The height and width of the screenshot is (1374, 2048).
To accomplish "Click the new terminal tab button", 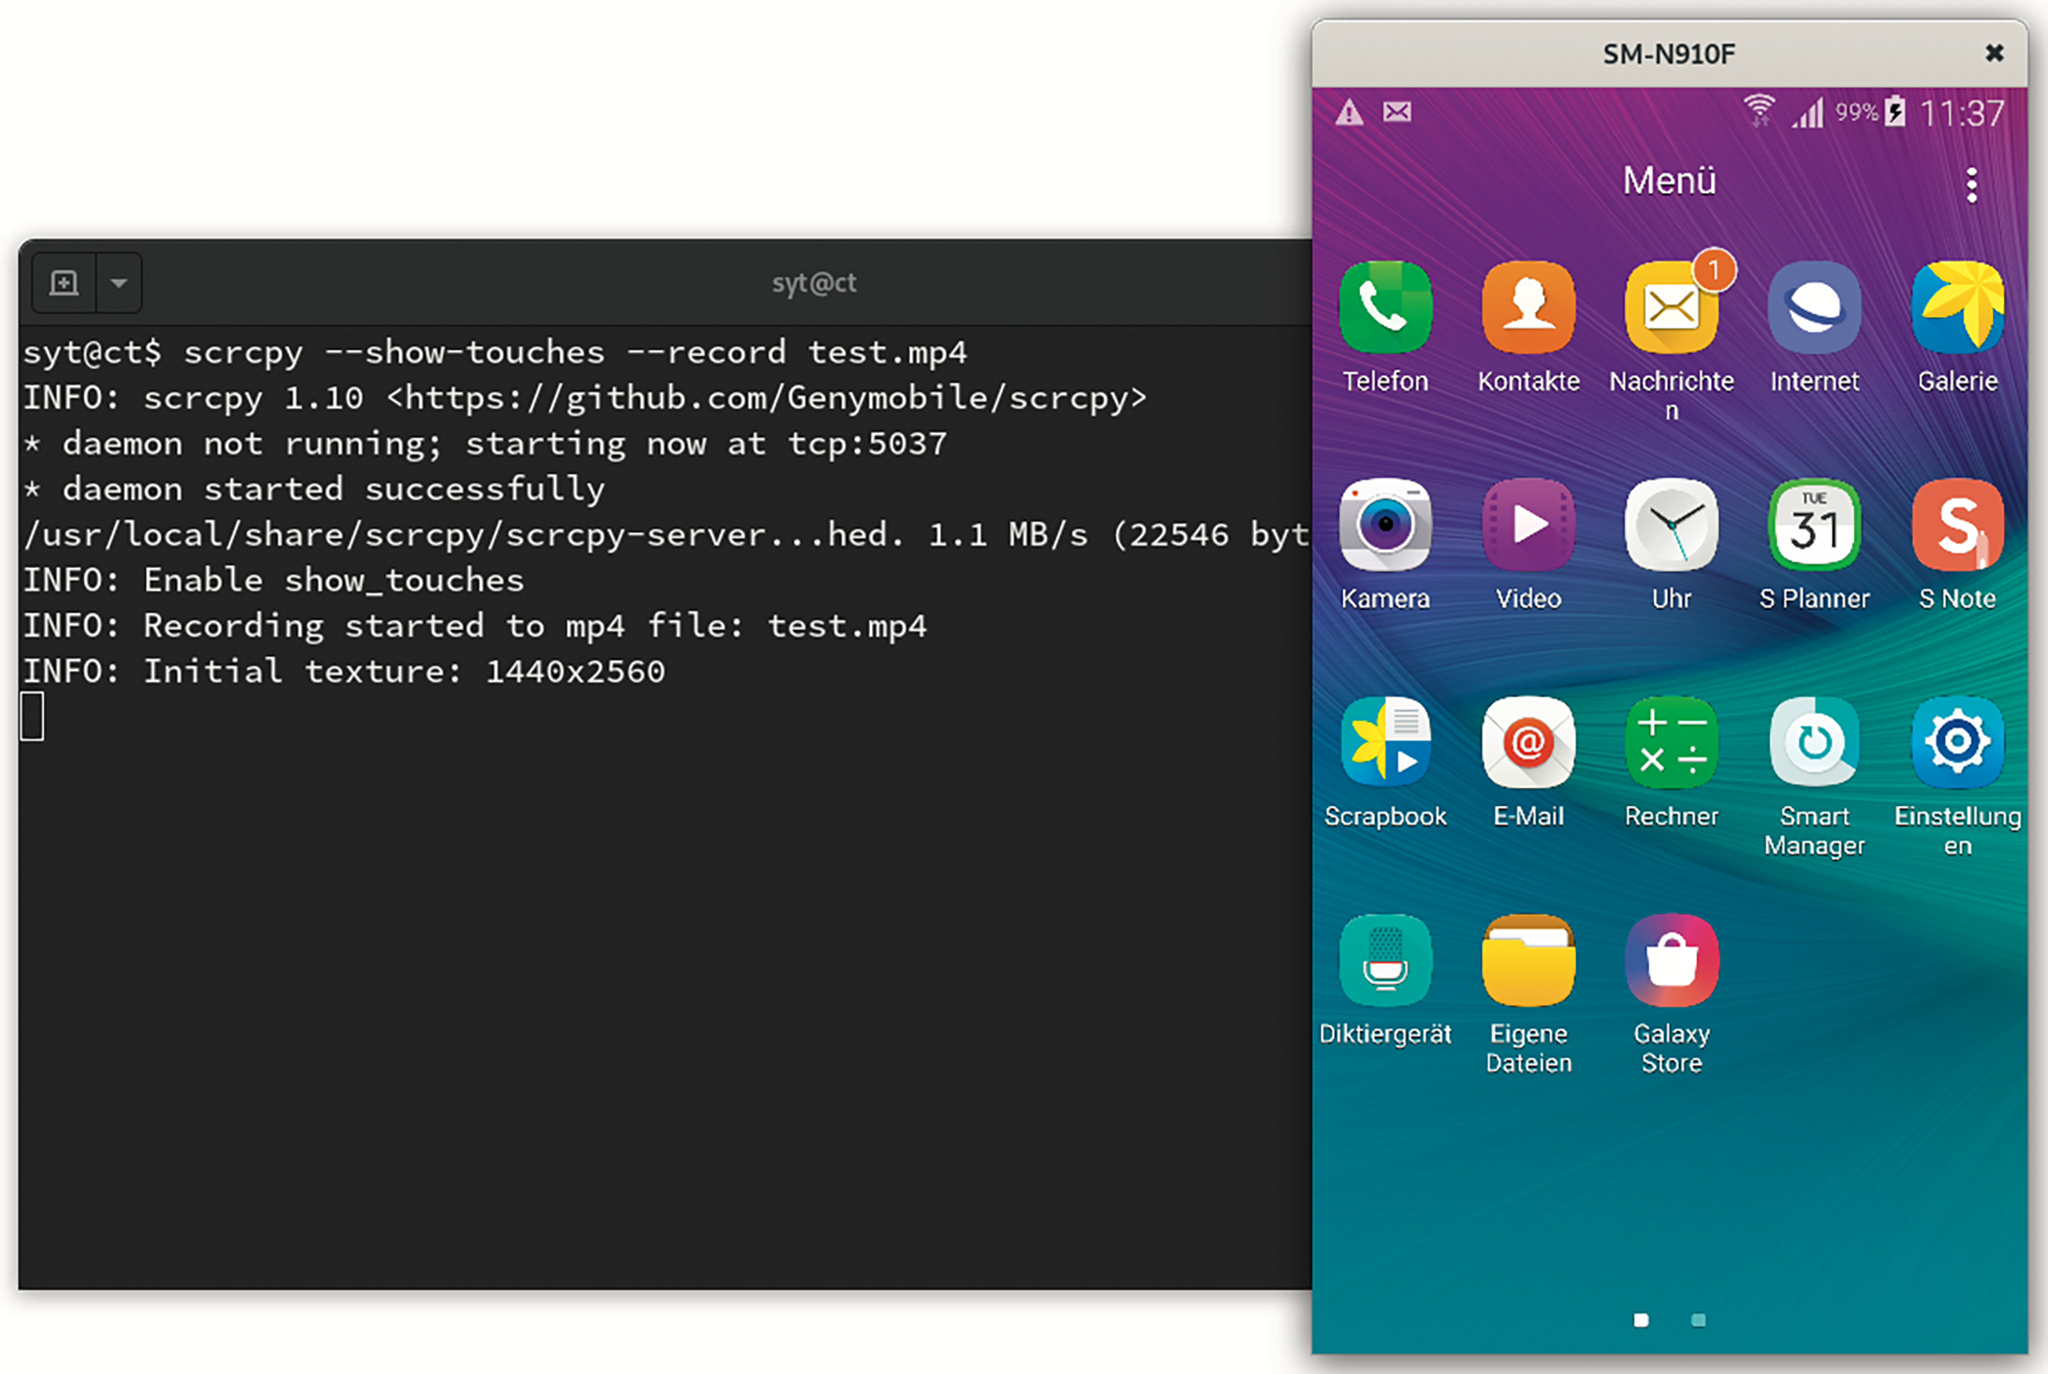I will pos(64,283).
